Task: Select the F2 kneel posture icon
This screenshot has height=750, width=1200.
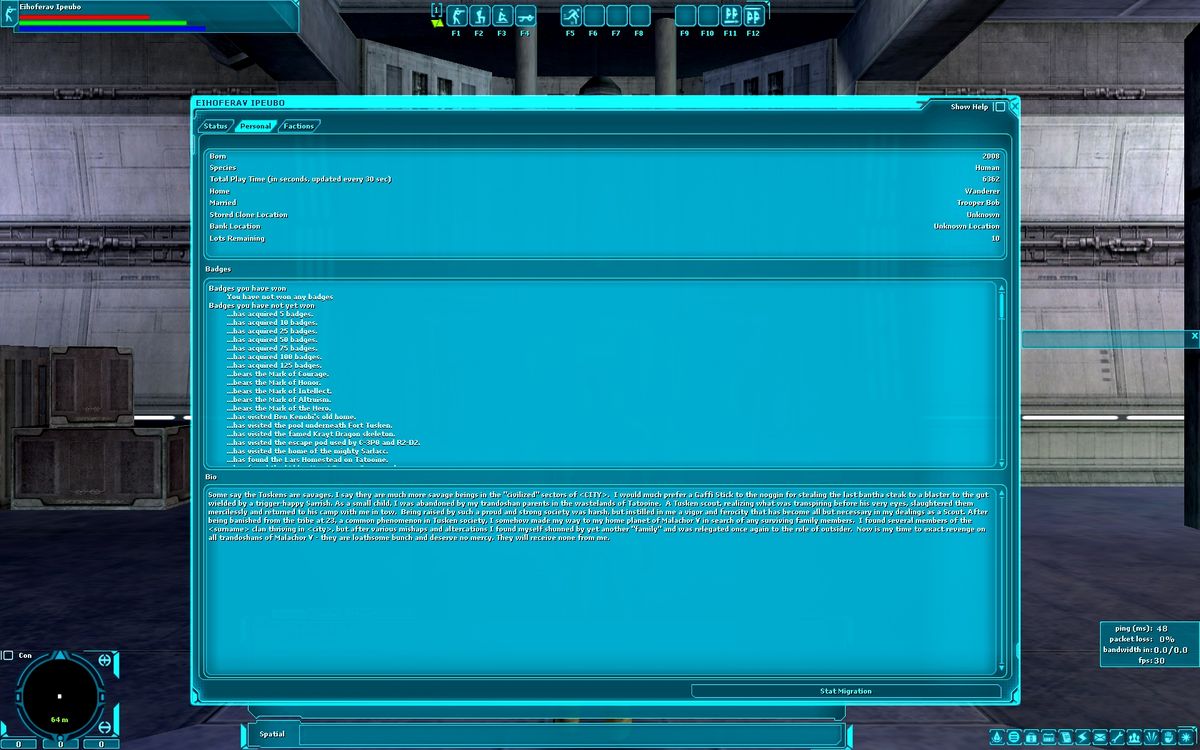Action: [479, 16]
